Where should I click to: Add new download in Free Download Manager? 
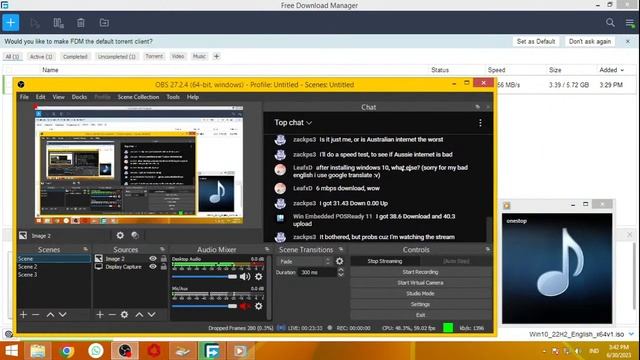coord(11,22)
